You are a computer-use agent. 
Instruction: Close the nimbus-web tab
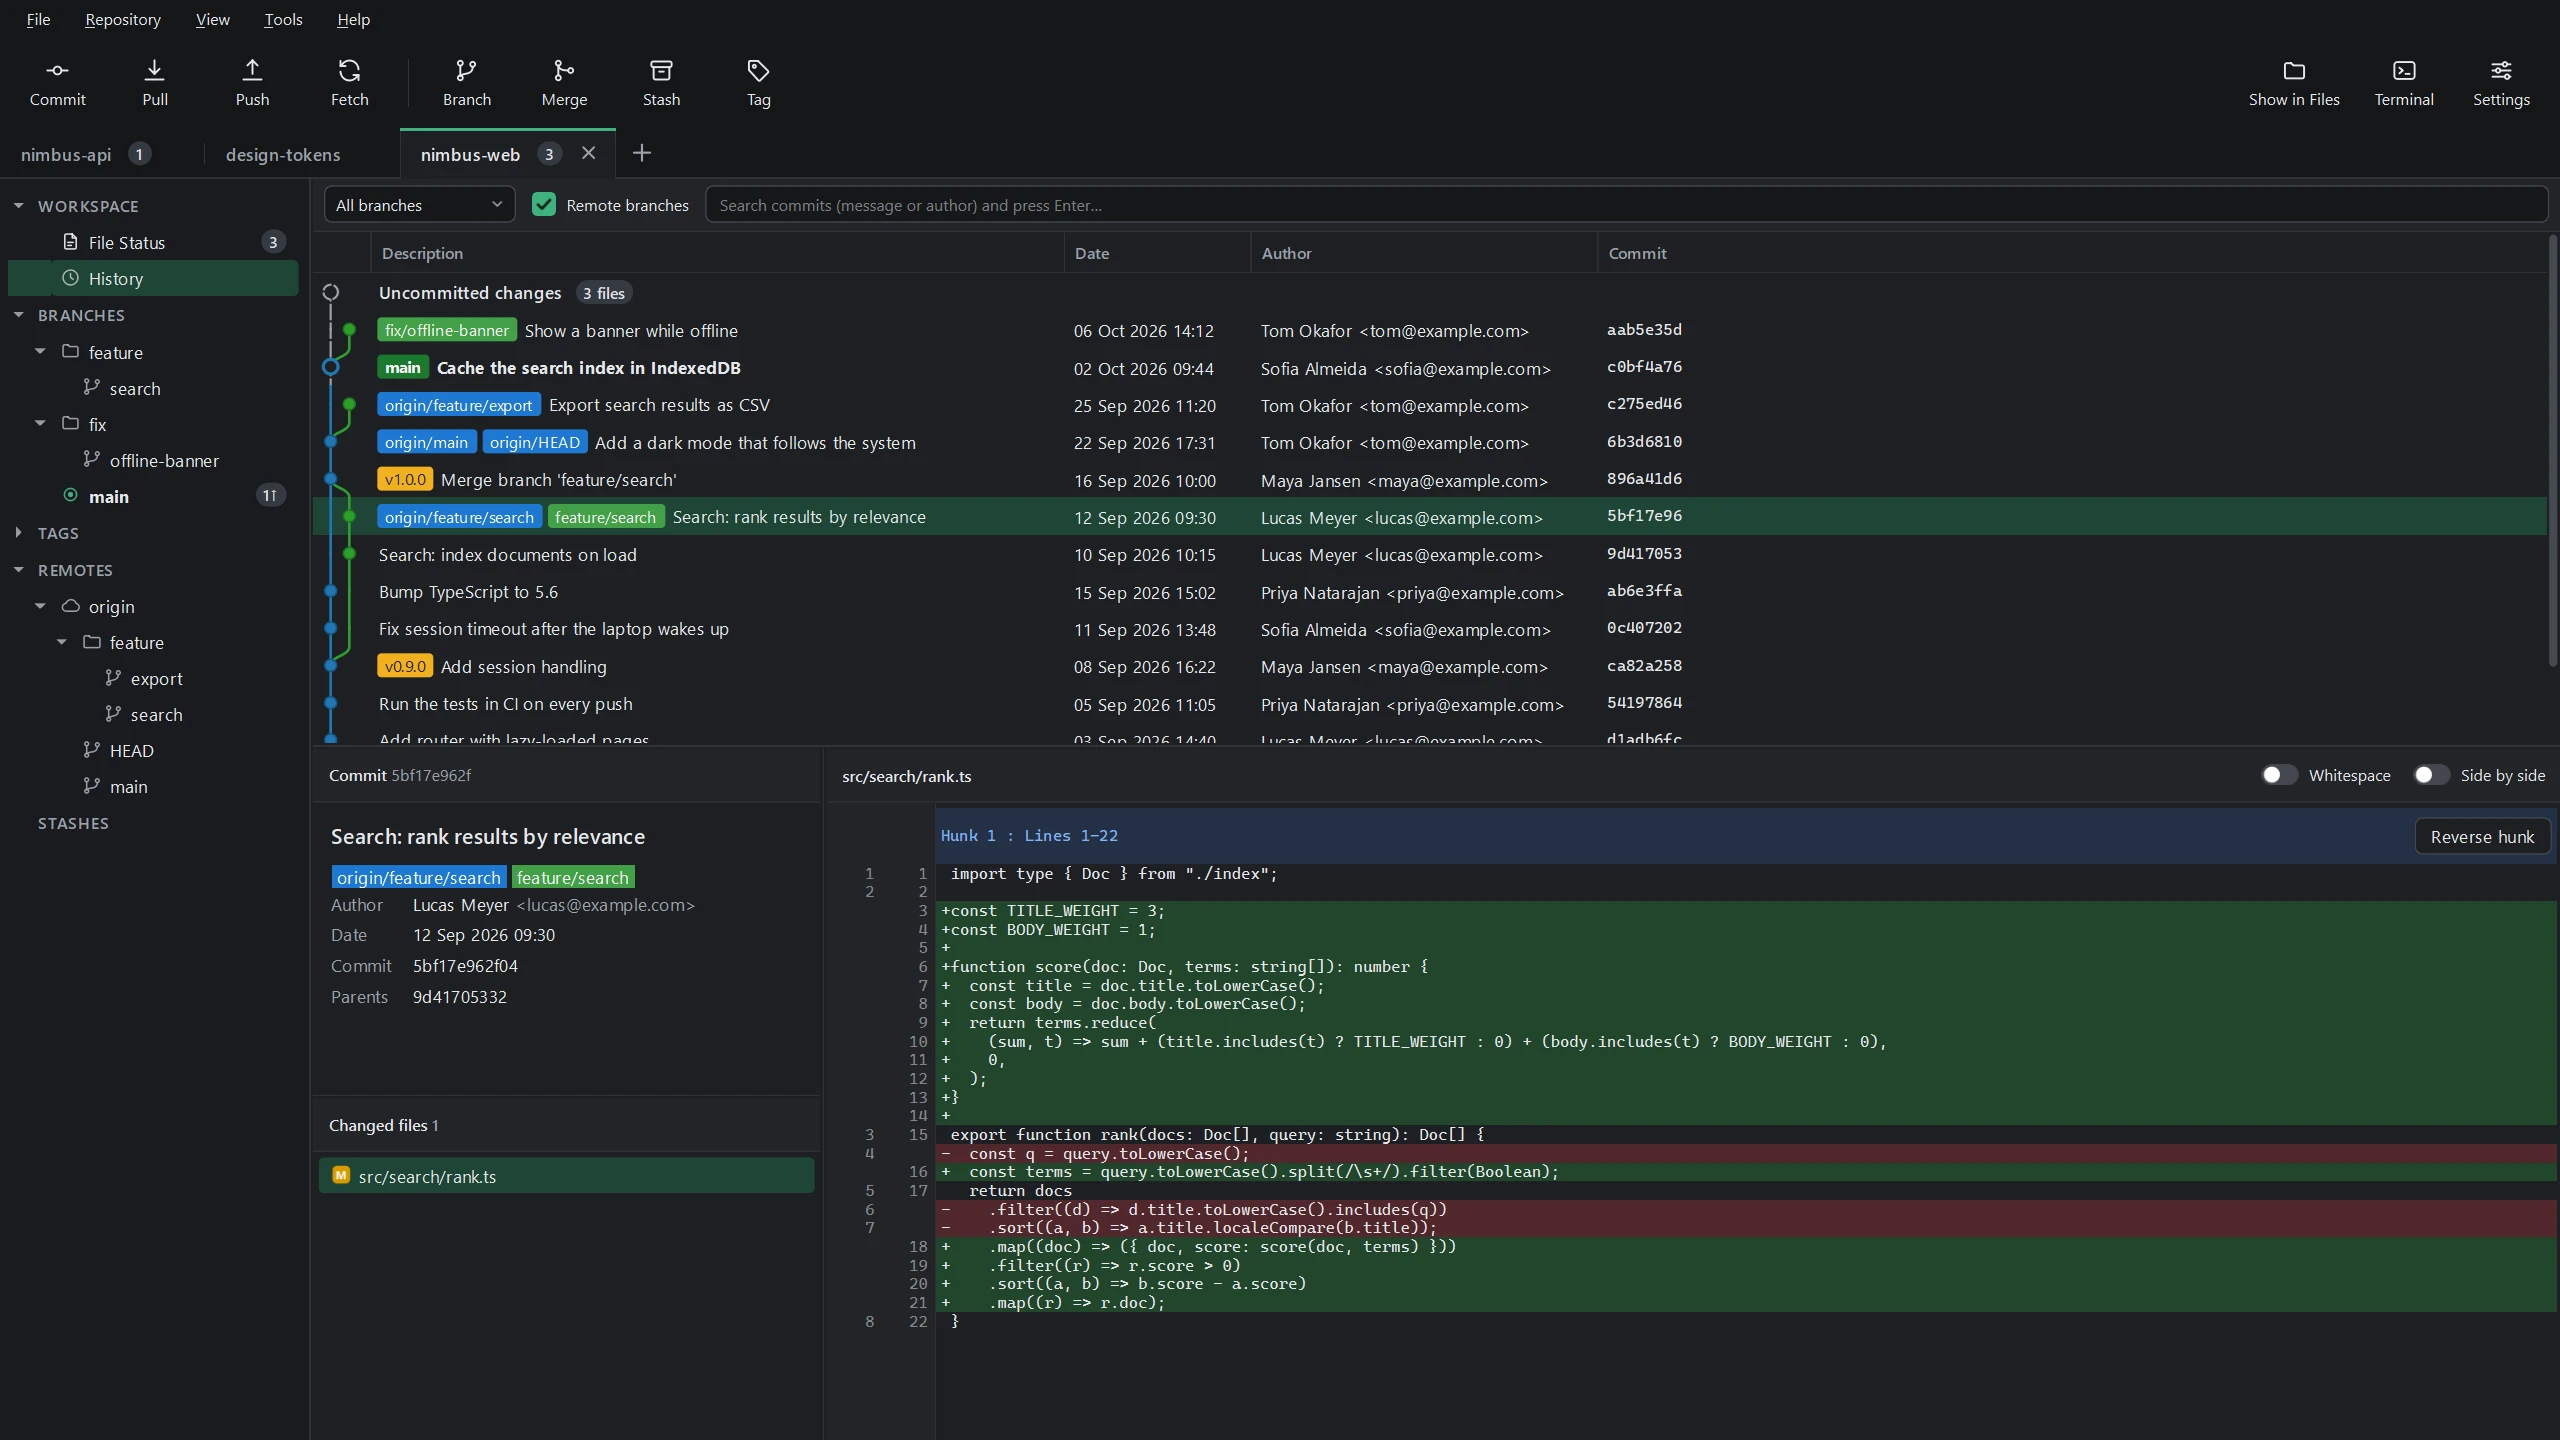pos(588,153)
